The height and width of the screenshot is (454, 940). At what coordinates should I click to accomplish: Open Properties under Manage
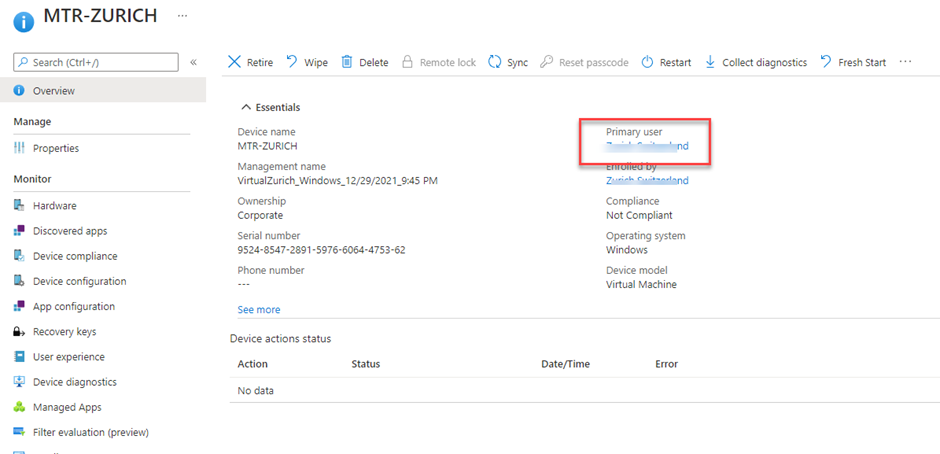pos(56,148)
